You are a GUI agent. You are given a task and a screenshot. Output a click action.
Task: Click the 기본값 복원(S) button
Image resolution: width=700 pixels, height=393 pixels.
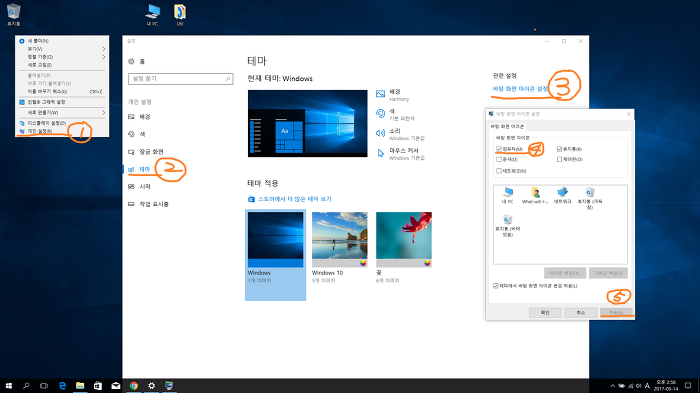point(608,272)
